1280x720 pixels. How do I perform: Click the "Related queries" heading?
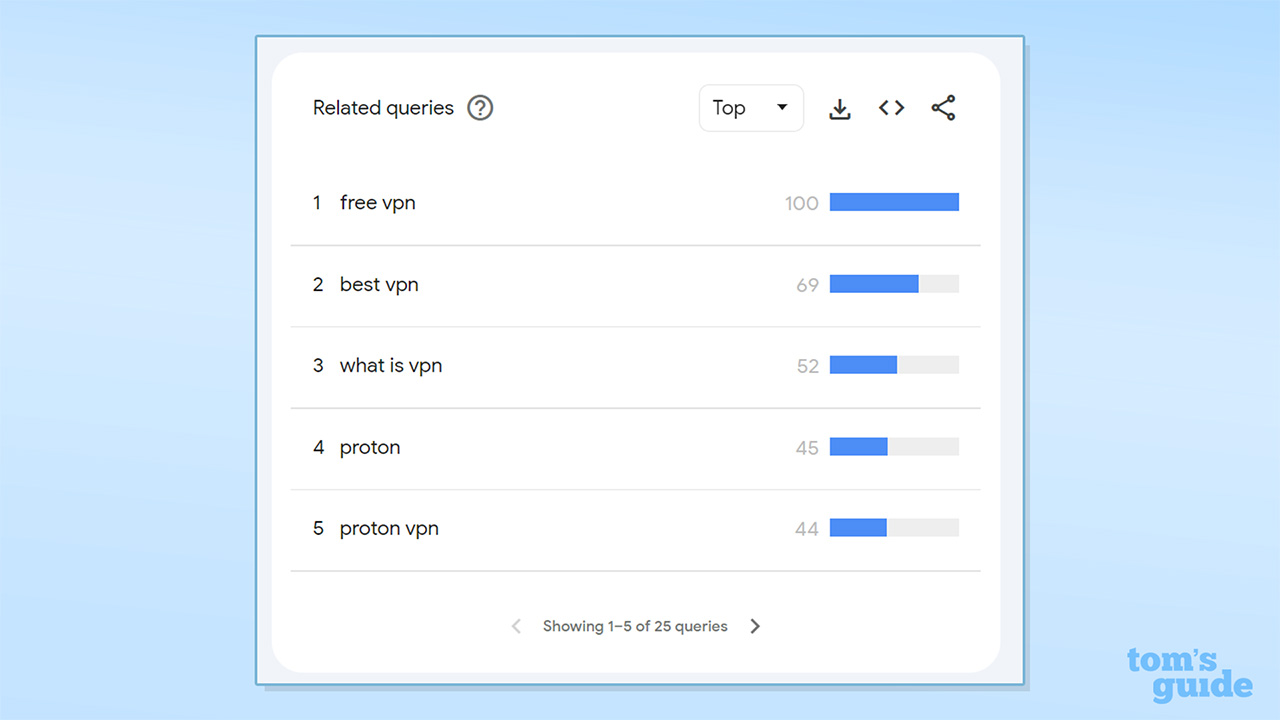(383, 108)
